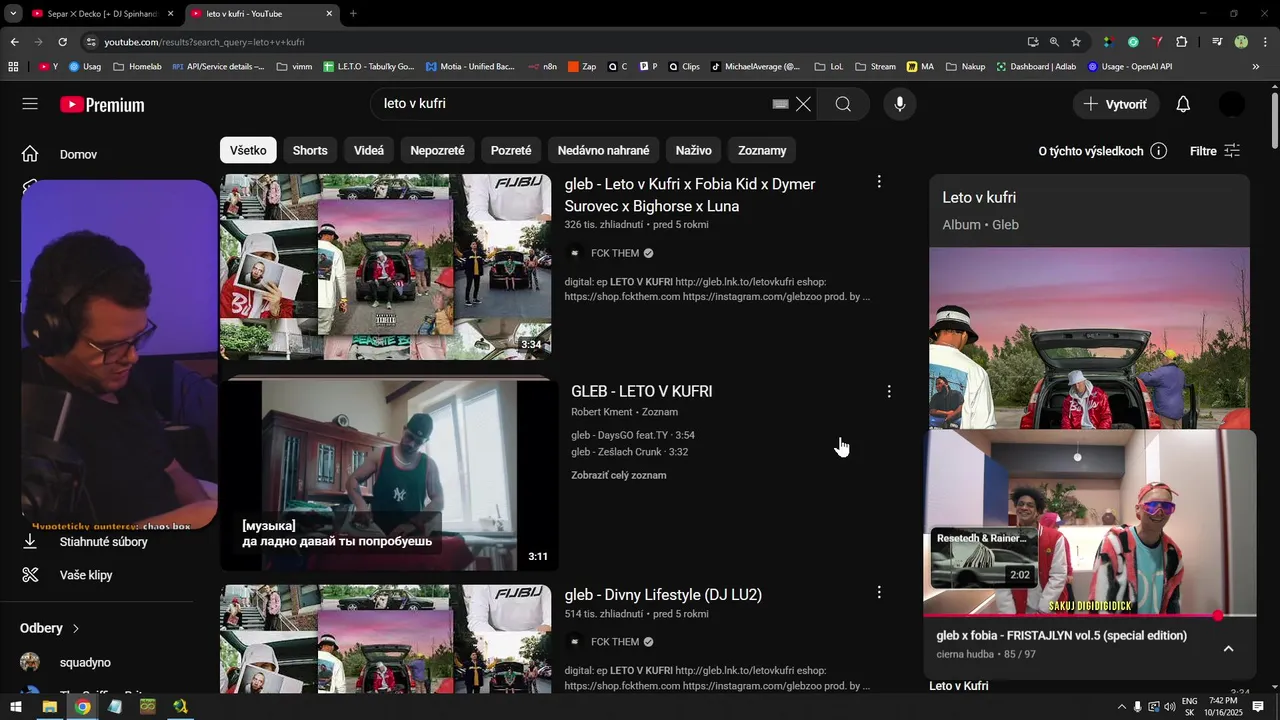Open the Windows notification center icon
1280x720 pixels.
(1258, 707)
